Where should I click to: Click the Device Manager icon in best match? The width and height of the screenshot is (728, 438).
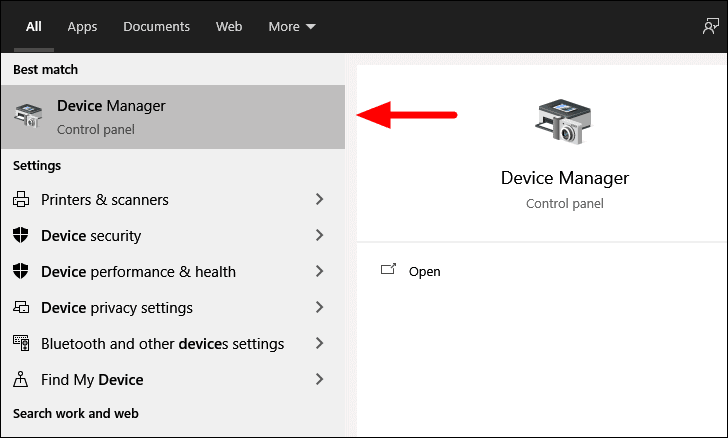28,116
